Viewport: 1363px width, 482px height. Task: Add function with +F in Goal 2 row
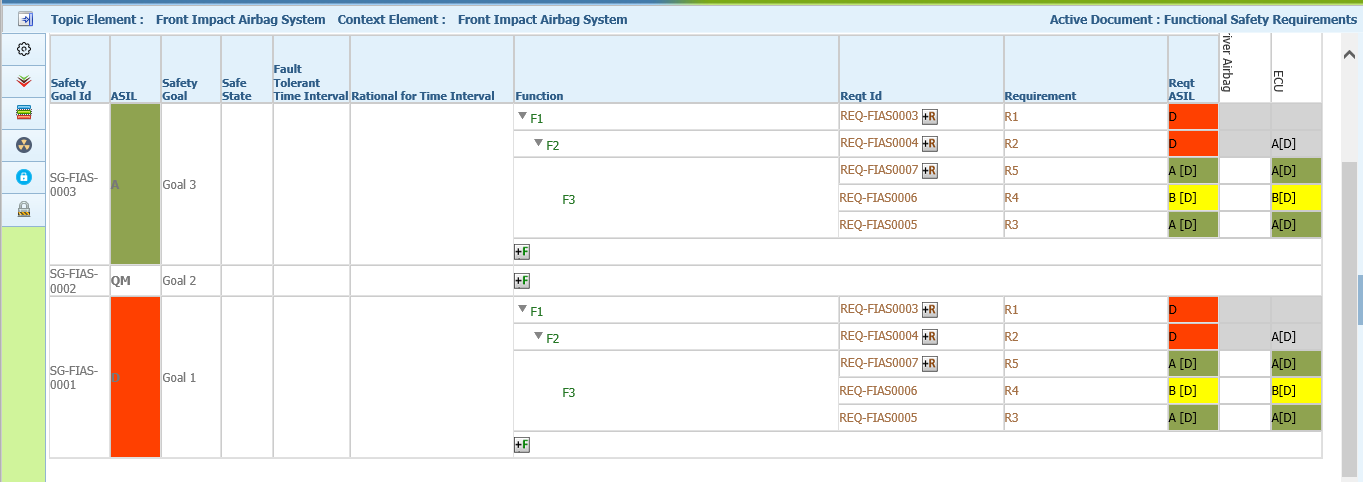[521, 281]
